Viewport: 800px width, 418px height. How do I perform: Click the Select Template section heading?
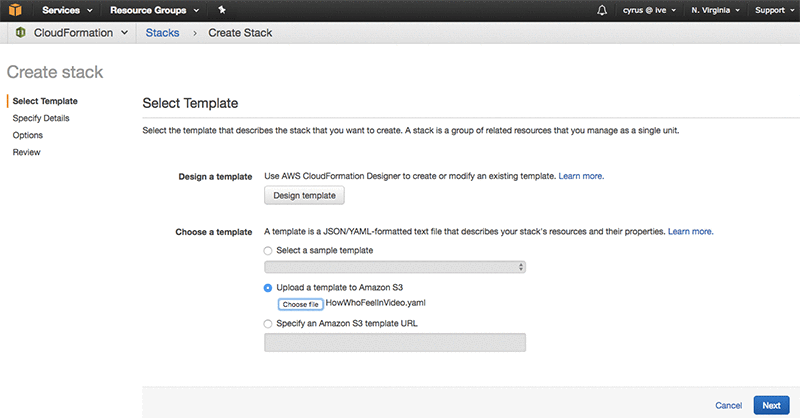190,103
